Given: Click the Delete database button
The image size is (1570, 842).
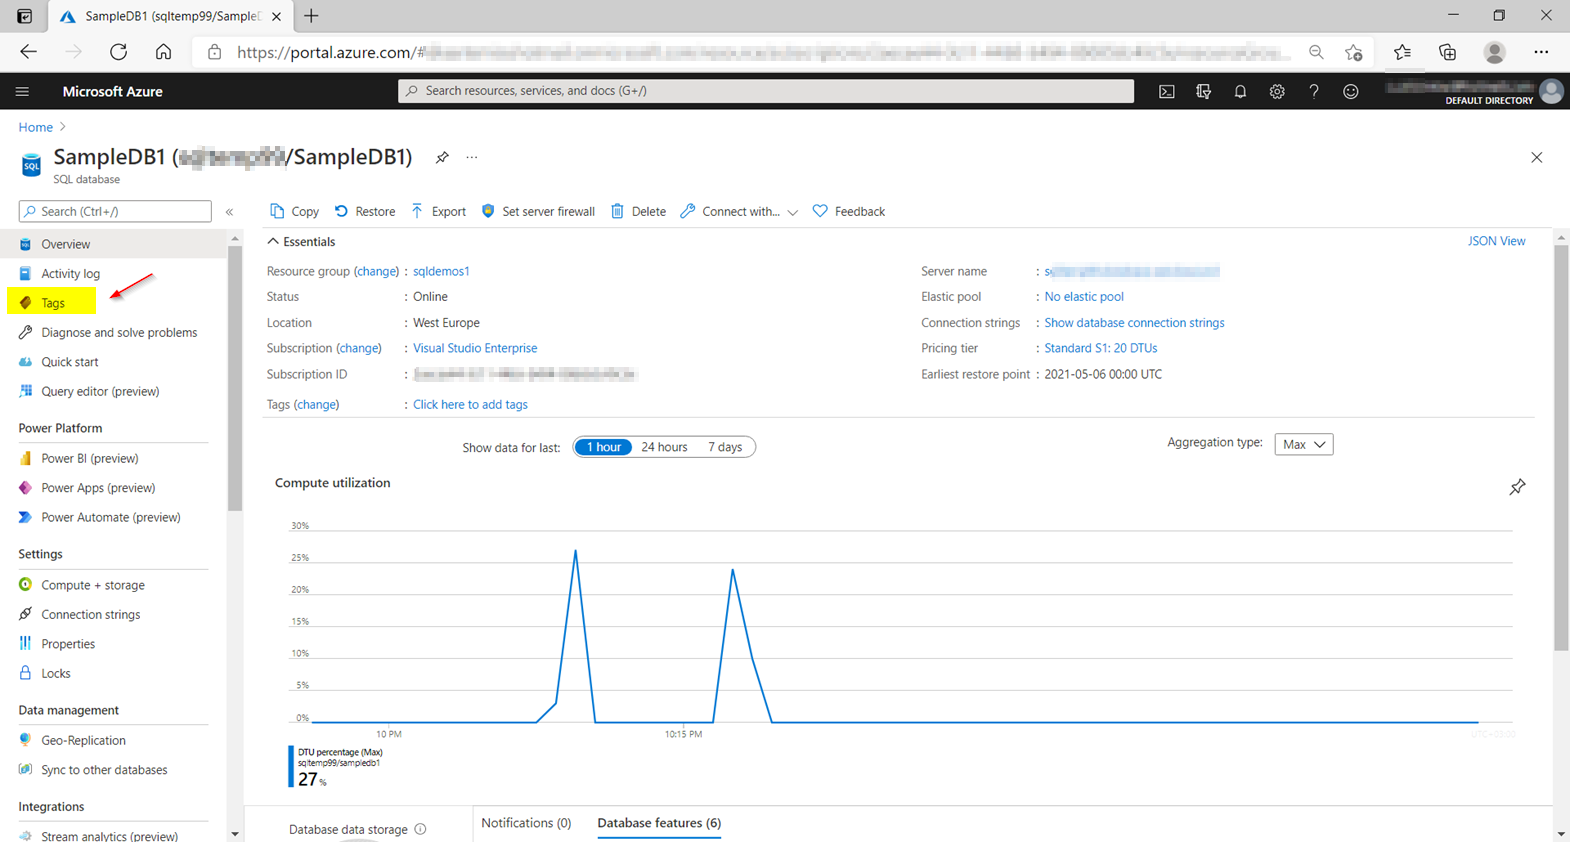Looking at the screenshot, I should coord(638,211).
